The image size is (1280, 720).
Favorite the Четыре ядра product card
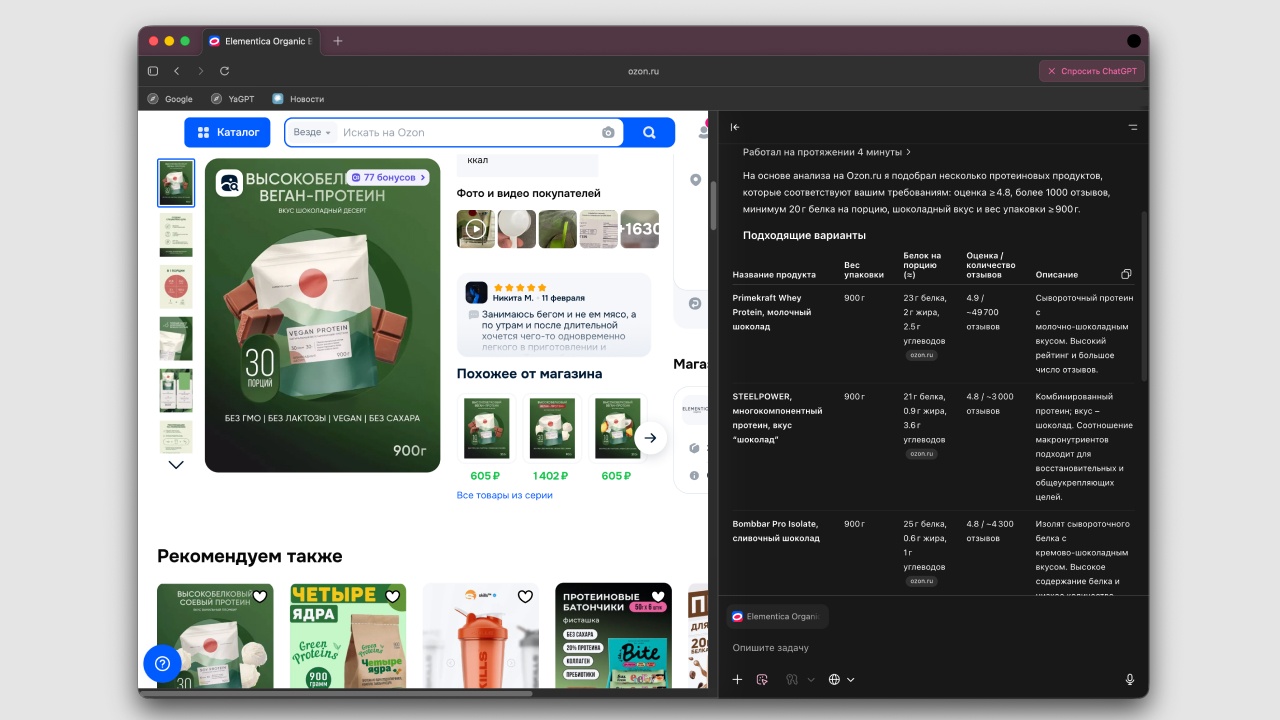(x=393, y=597)
